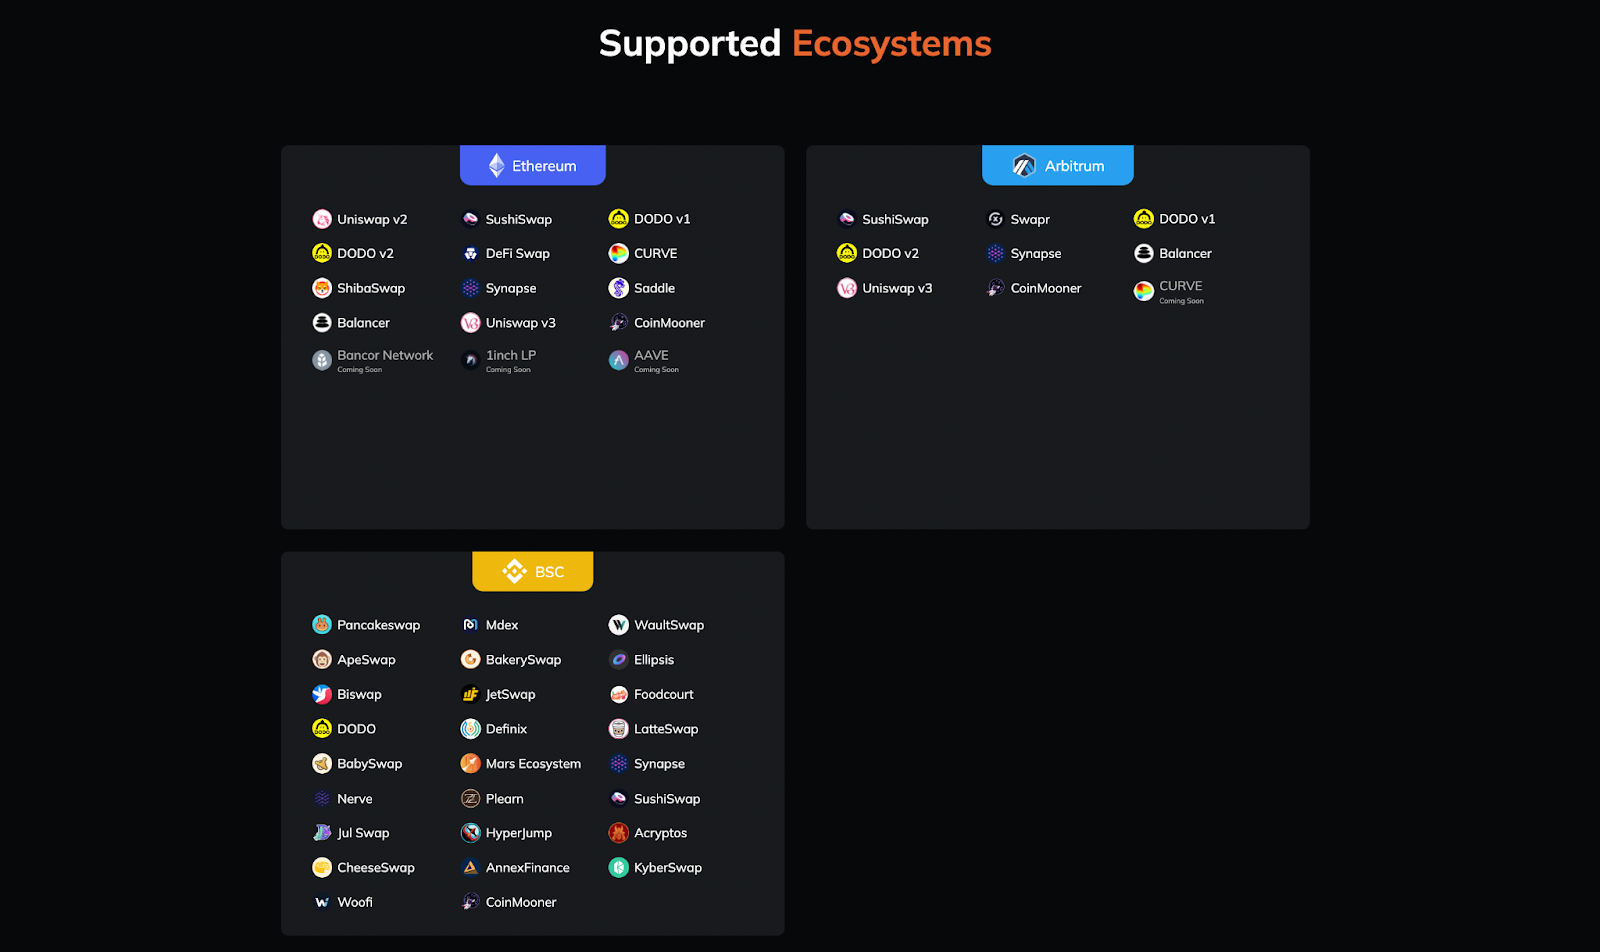This screenshot has height=952, width=1600.
Task: Click the Acryptos red icon
Action: (619, 833)
